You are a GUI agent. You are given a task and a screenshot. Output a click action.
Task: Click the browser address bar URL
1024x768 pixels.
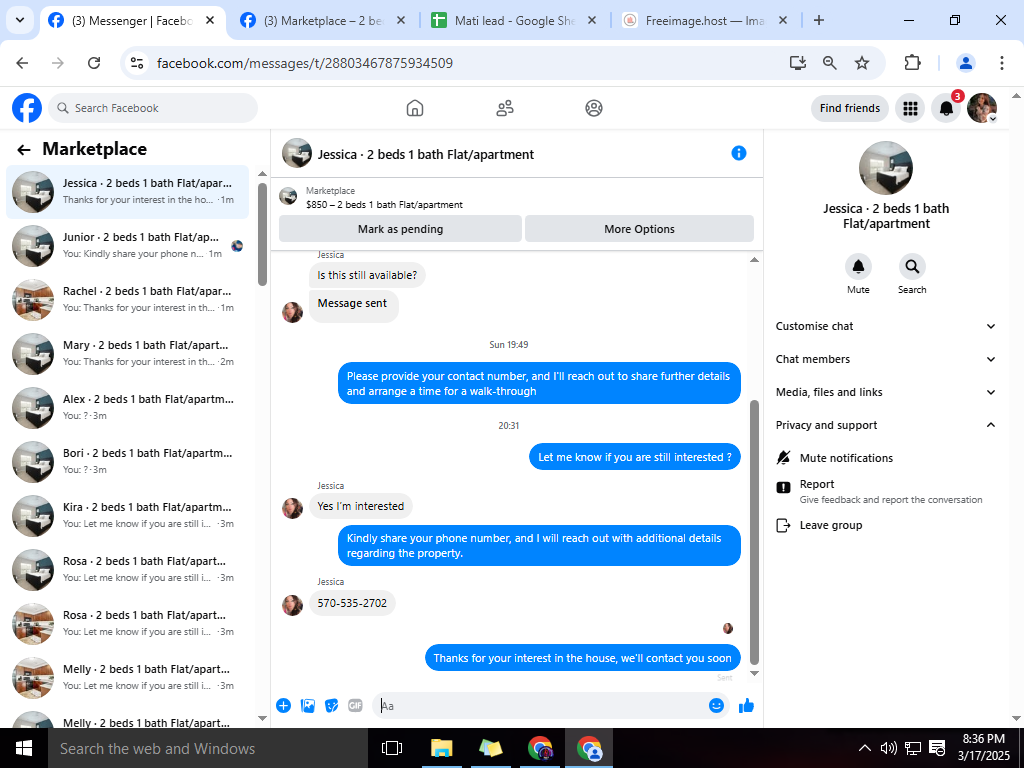tap(305, 63)
